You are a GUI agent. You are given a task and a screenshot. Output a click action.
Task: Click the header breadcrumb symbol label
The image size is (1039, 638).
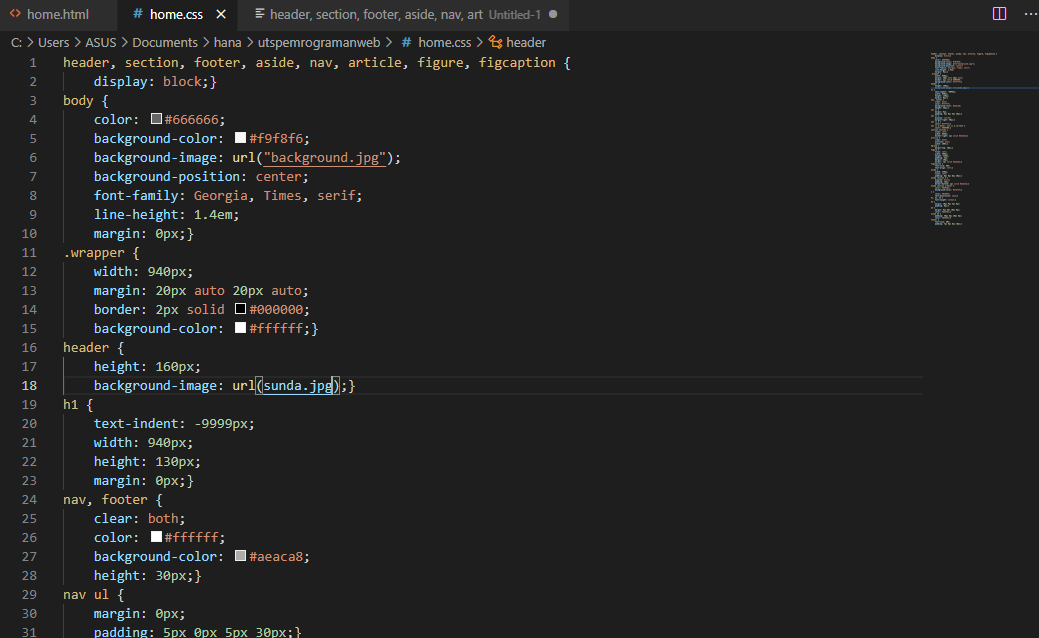tap(526, 42)
